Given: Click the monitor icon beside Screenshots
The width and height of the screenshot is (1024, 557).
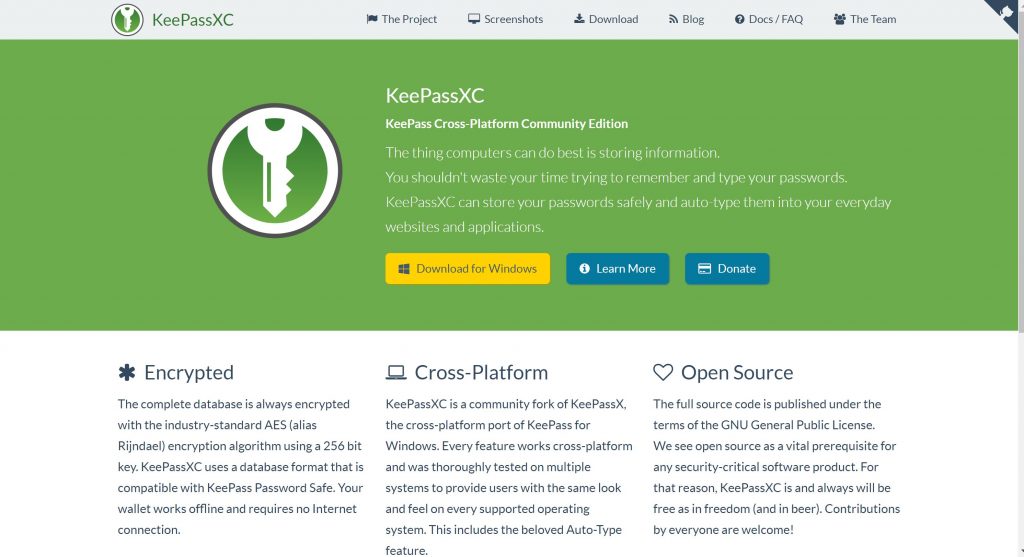Looking at the screenshot, I should click(x=473, y=19).
